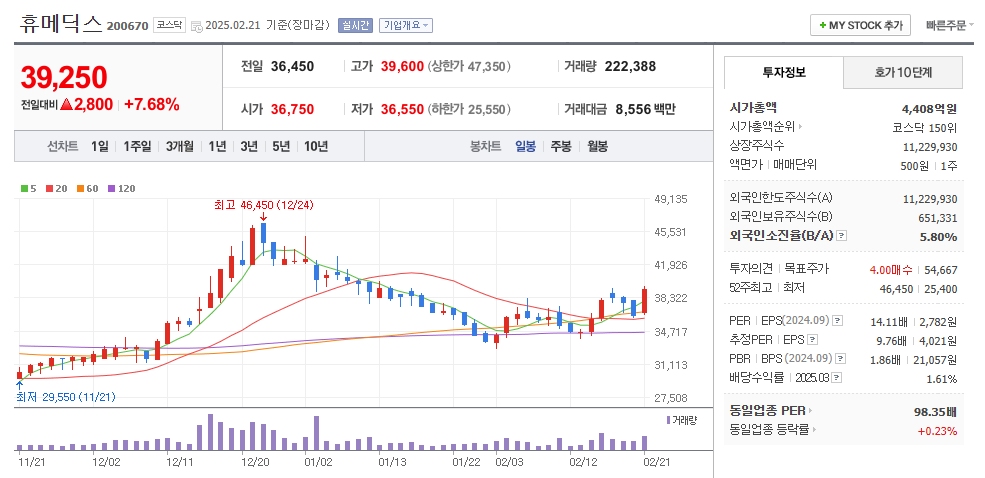Click the 외국인보유주식수(B) label
Viewport: 985px width, 478px height.
[781, 217]
